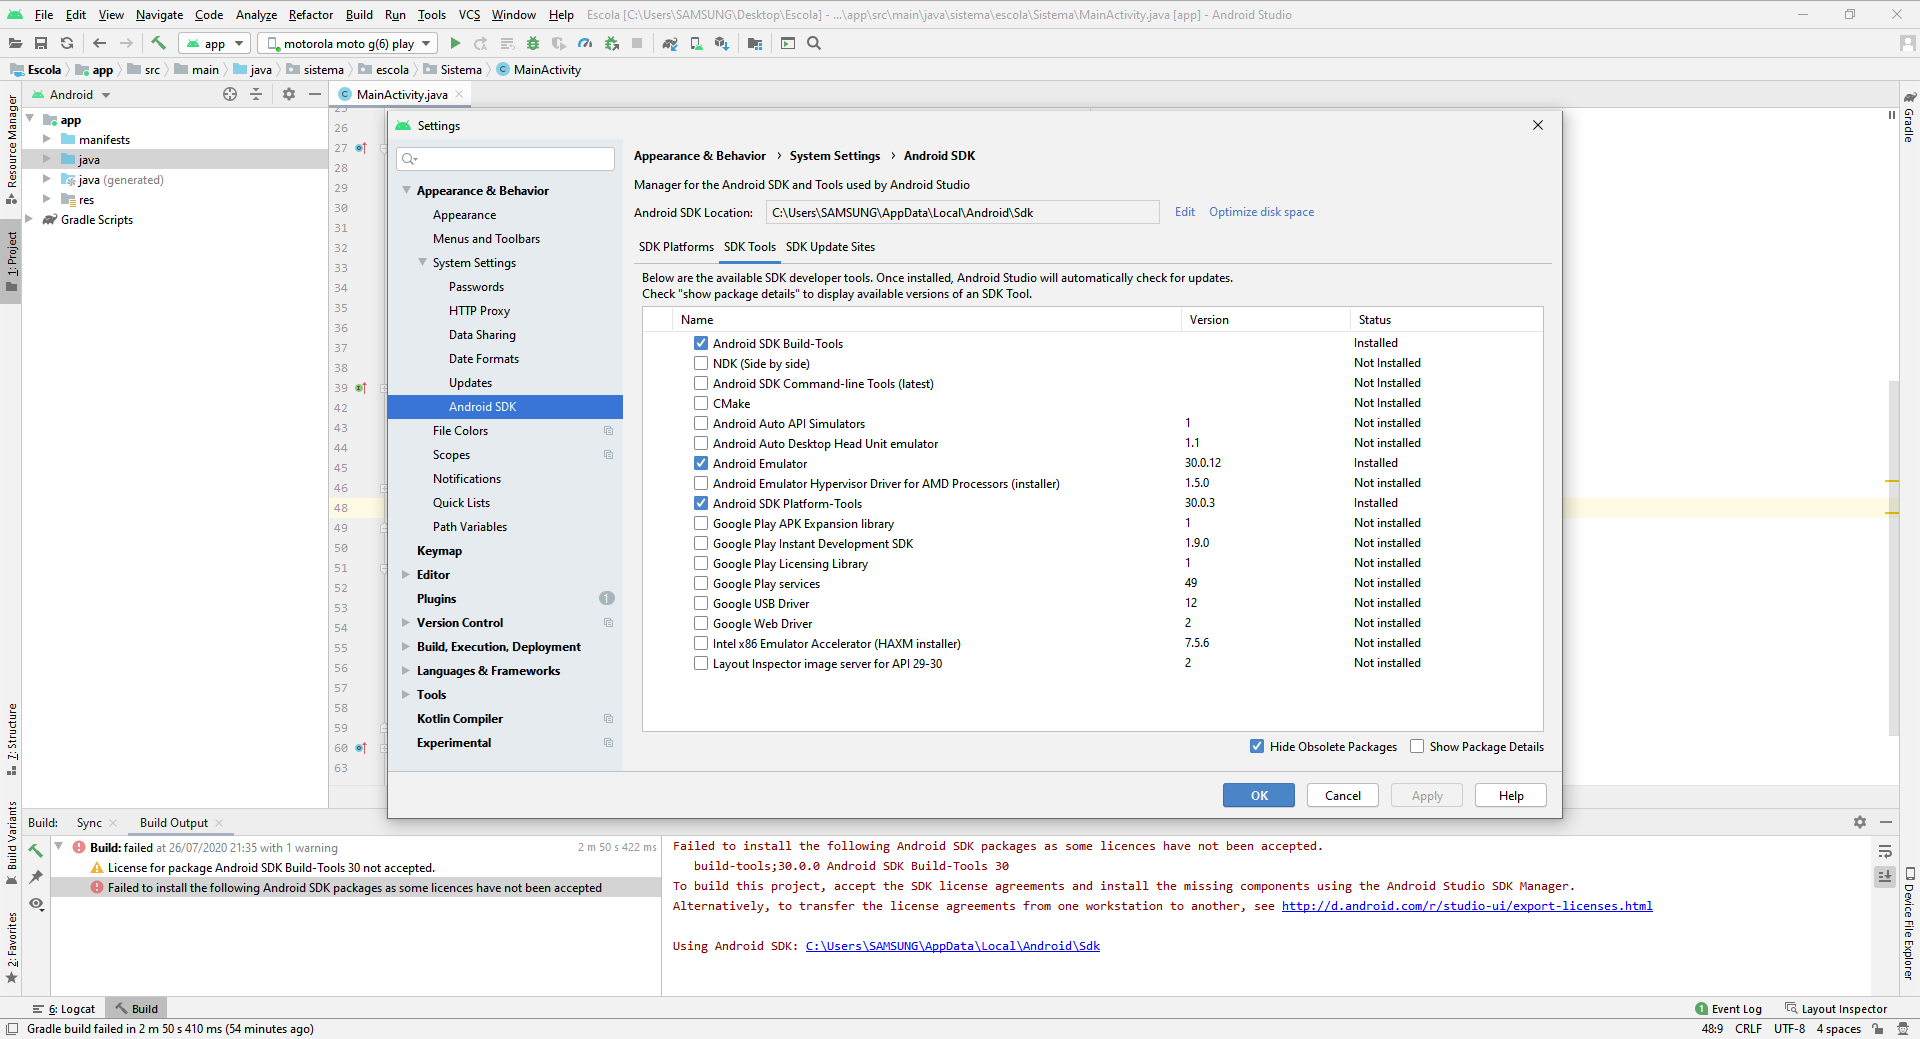Screen dimensions: 1920x1039
Task: Open the SDK Manager toolbar icon
Action: coord(722,43)
